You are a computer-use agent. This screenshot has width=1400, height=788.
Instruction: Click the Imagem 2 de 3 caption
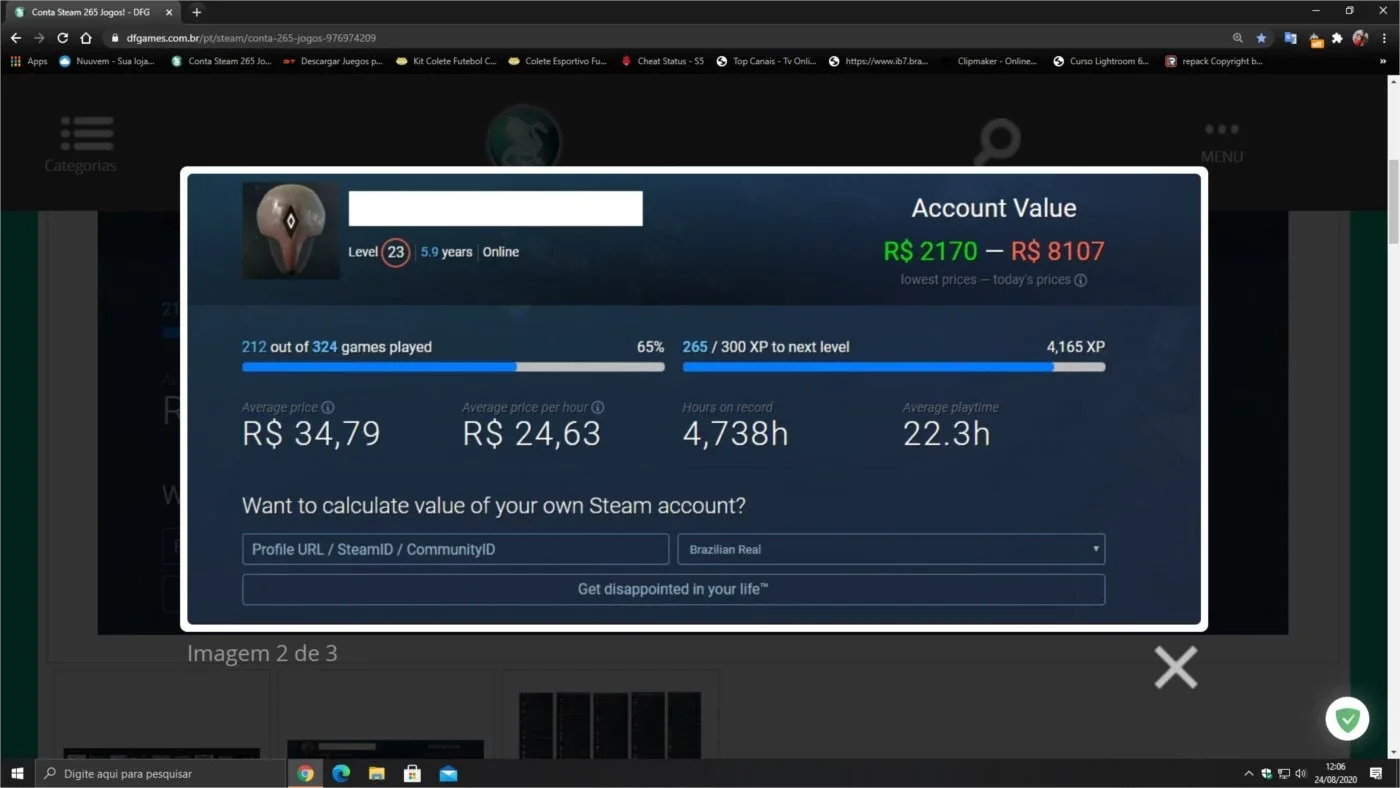(262, 653)
